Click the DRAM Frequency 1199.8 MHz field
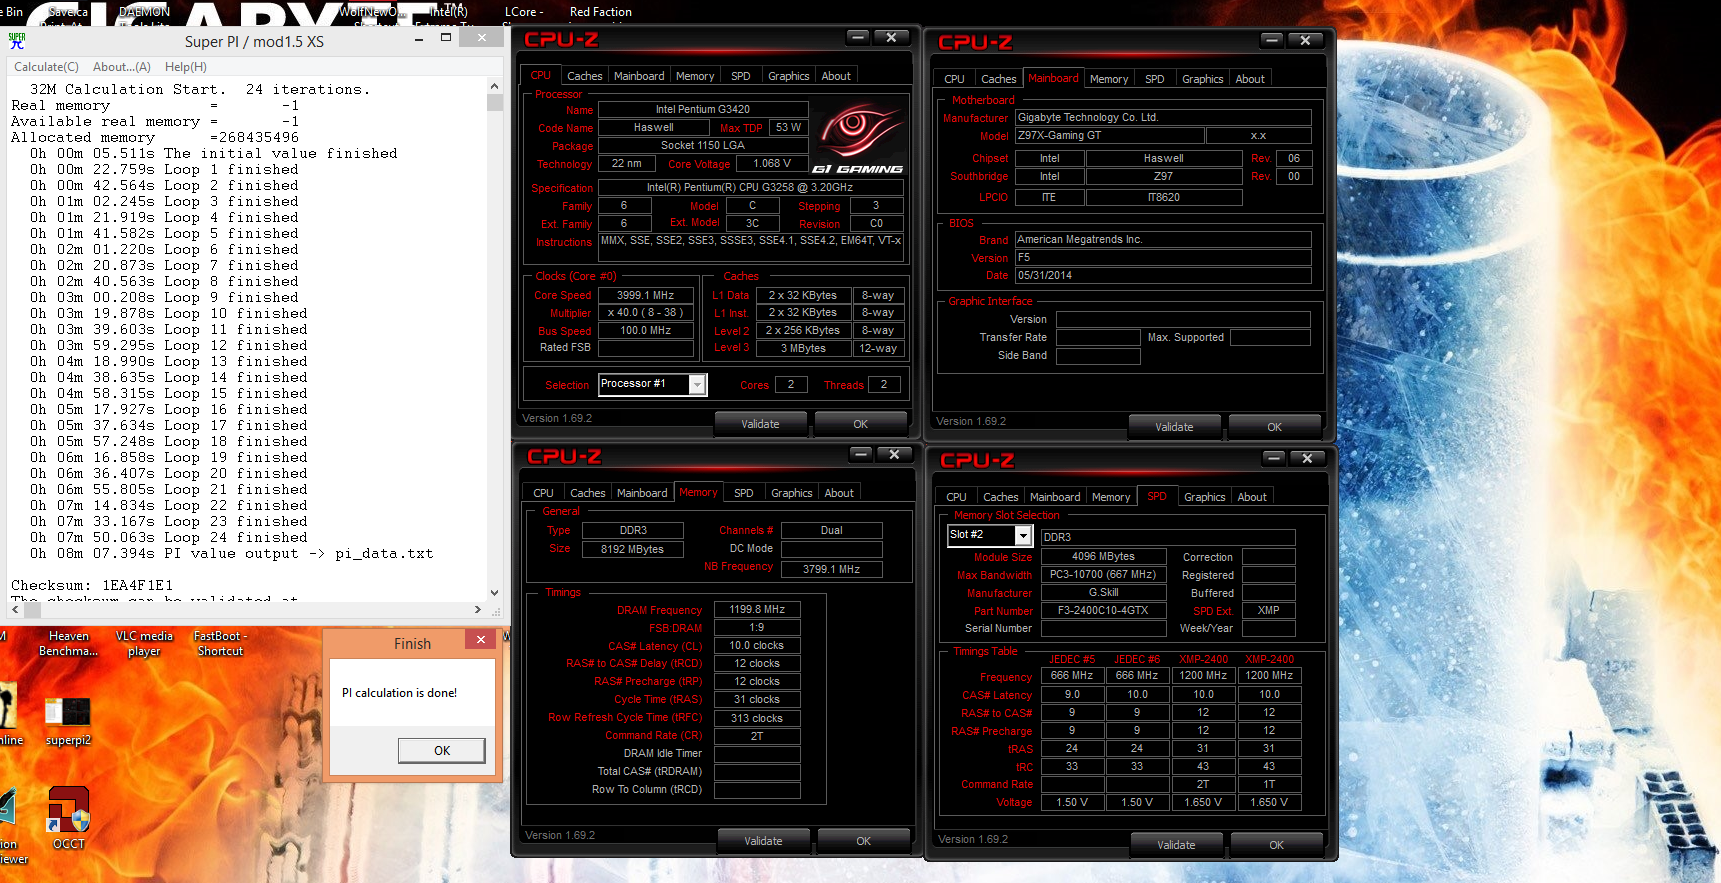Viewport: 1721px width, 883px height. click(x=757, y=610)
